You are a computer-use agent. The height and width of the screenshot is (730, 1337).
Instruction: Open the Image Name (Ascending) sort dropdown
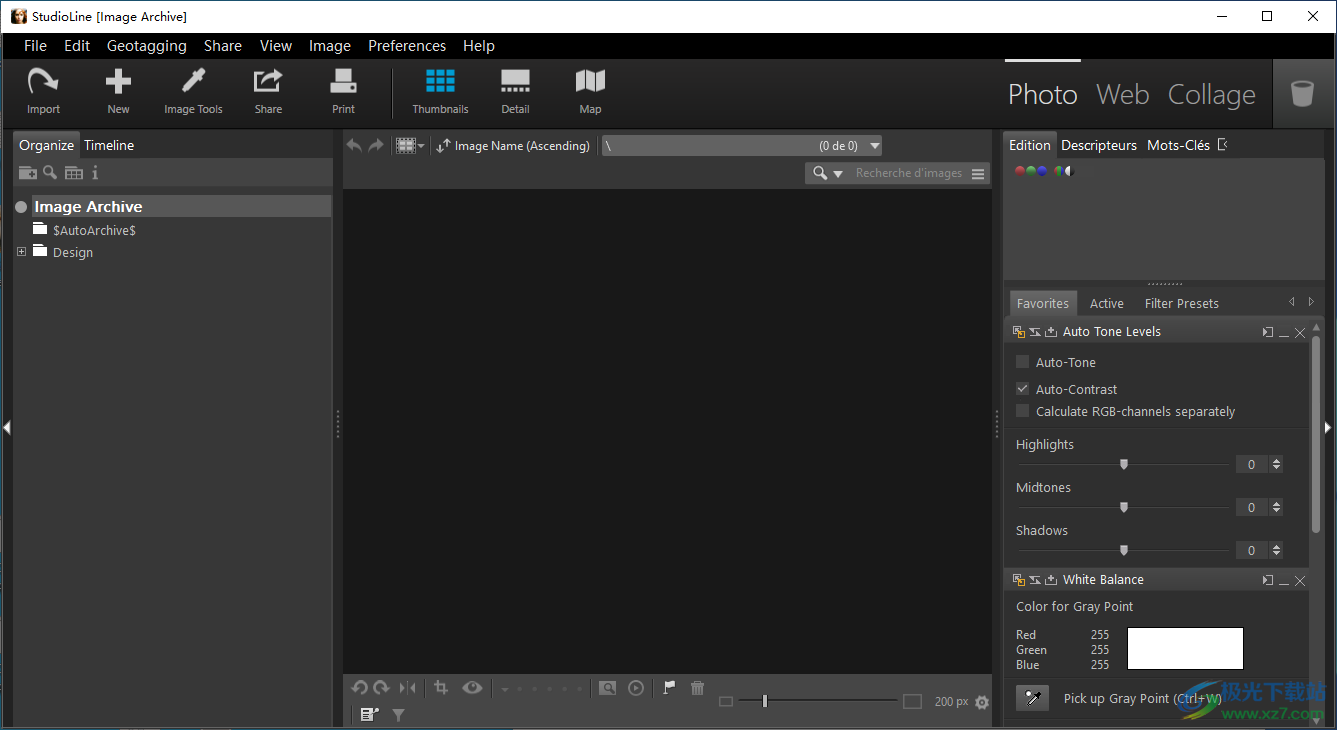click(513, 145)
